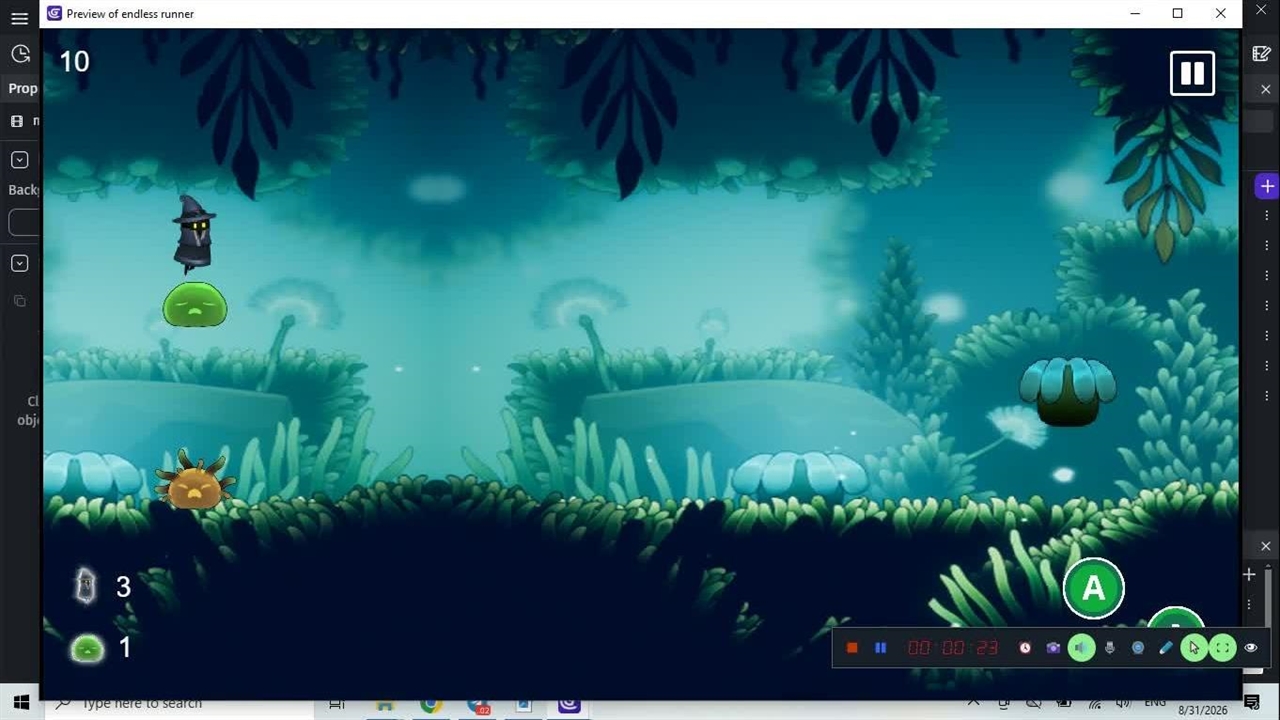The height and width of the screenshot is (720, 1280).
Task: Toggle mouse cursor highlighting in recorder
Action: click(1194, 648)
